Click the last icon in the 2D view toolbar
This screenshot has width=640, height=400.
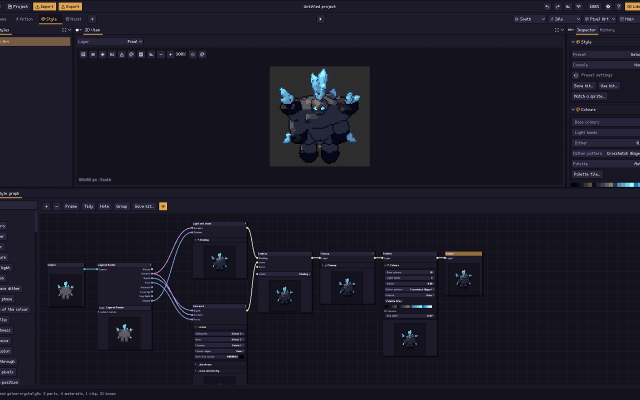(202, 54)
